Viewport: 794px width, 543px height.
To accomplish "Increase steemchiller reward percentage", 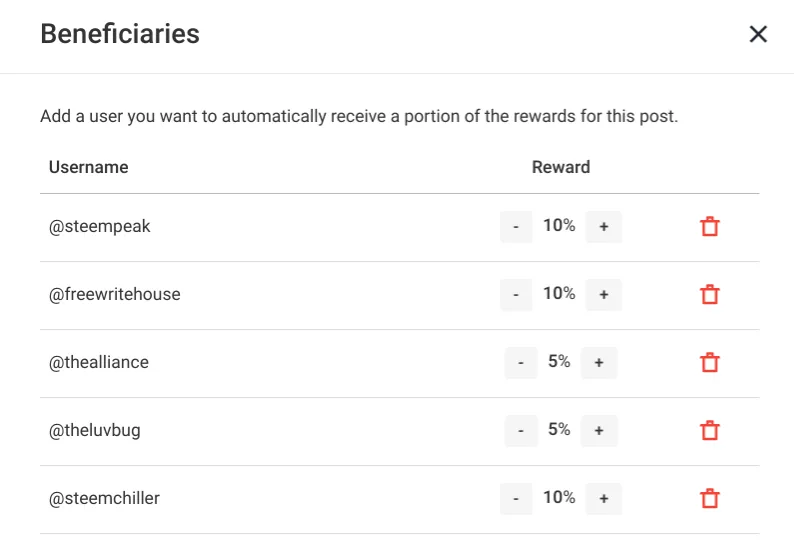I will pos(604,498).
